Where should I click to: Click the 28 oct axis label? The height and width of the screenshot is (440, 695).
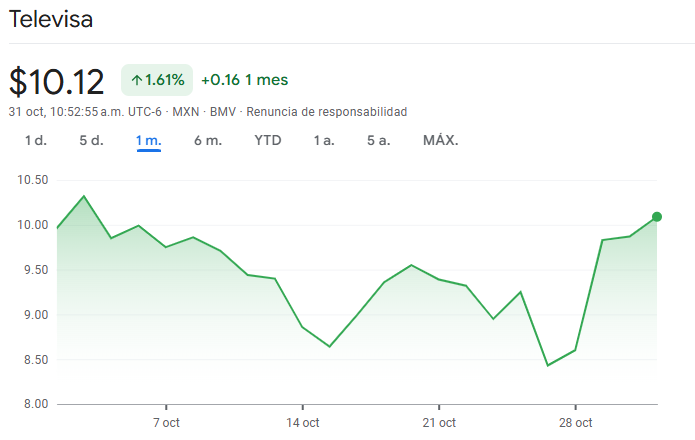pyautogui.click(x=575, y=423)
